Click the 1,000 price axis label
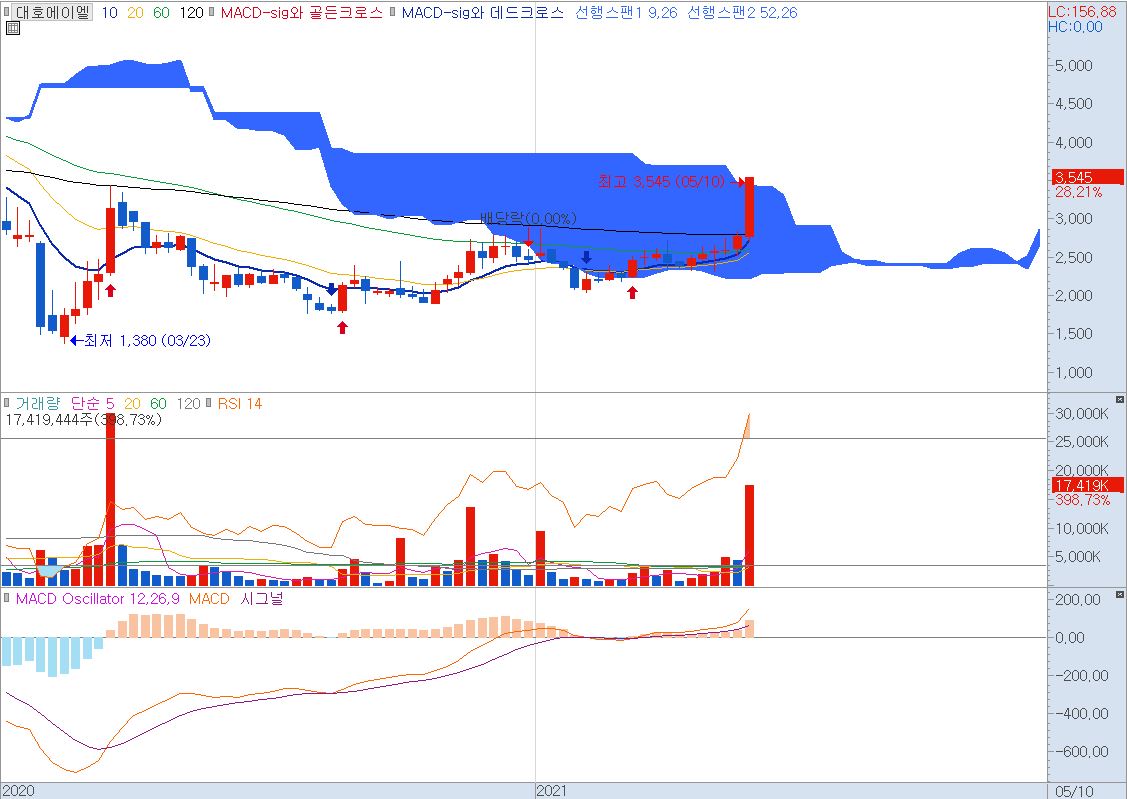1127x799 pixels. [1074, 372]
